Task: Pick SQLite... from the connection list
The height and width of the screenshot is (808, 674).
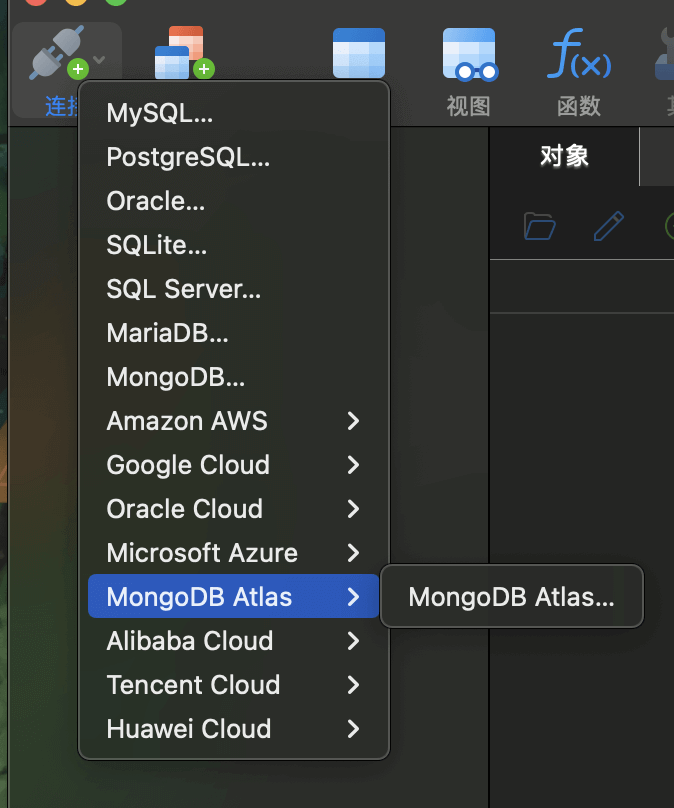Action: (157, 245)
